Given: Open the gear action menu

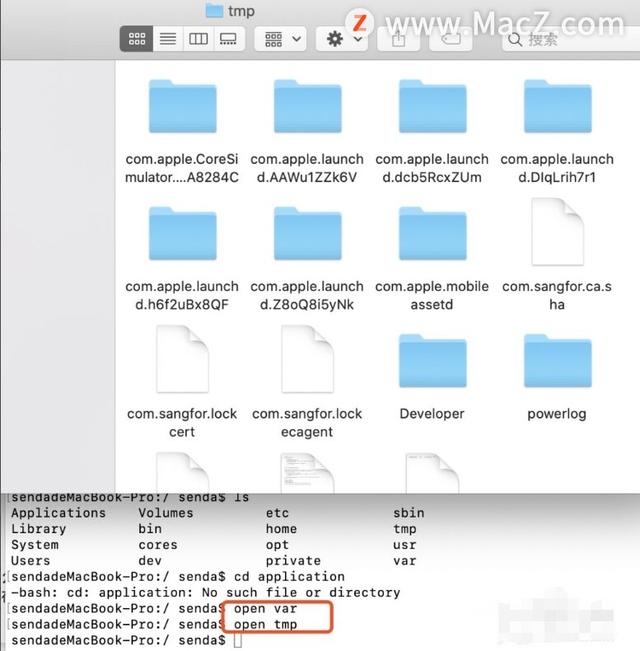Looking at the screenshot, I should pos(342,39).
